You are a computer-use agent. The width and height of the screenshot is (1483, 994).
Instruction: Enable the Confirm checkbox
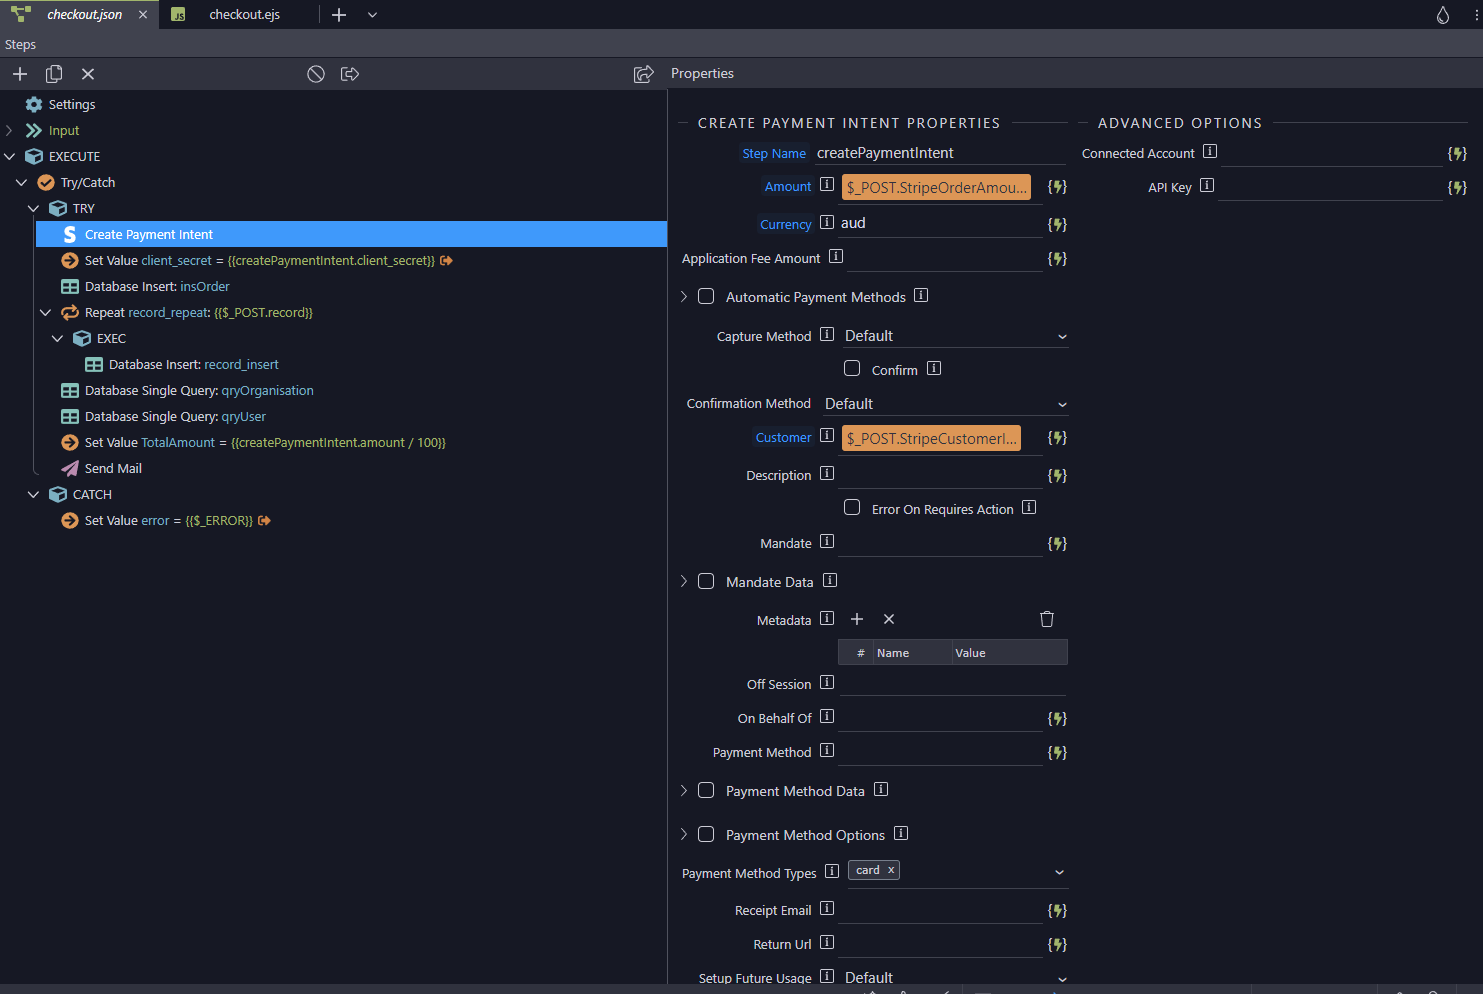tap(851, 368)
